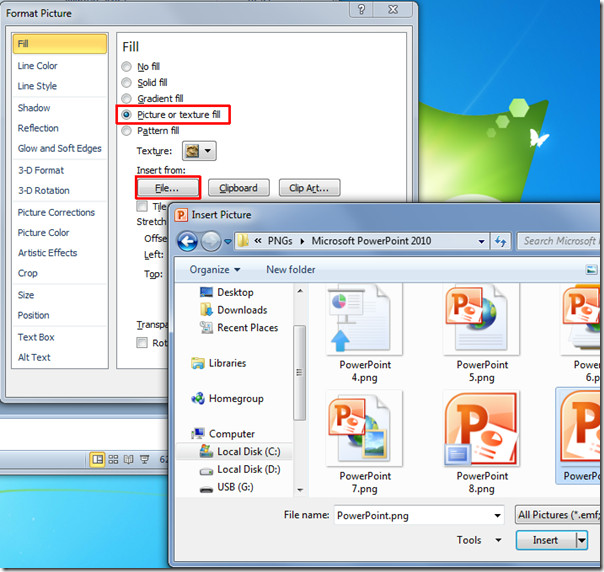Click the Help question mark in Format Picture
Screen dimensions: 604x572
(361, 9)
